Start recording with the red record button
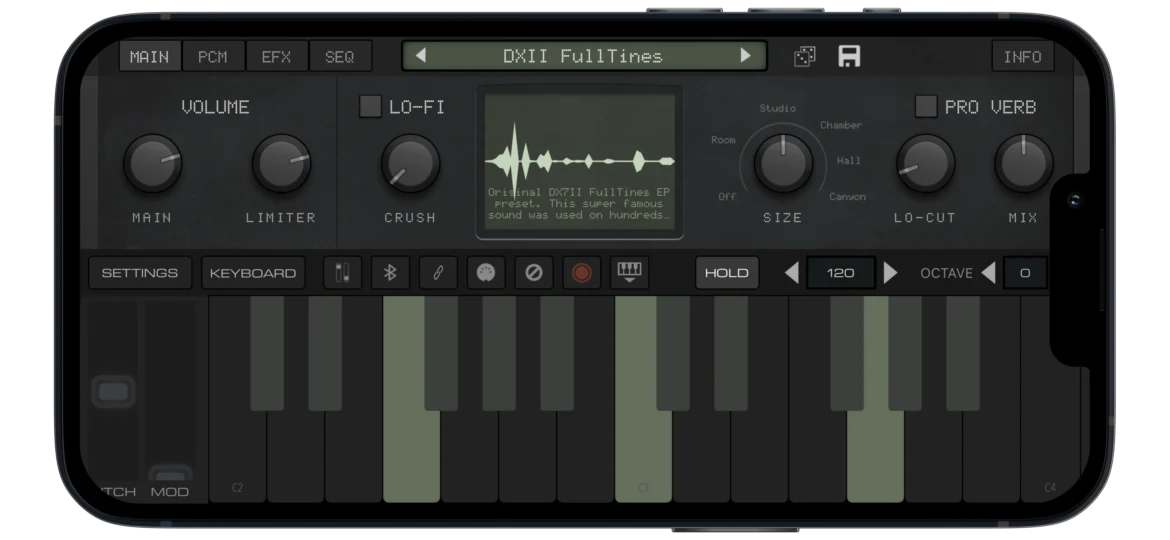Screen dimensions: 1170x540 pos(581,273)
